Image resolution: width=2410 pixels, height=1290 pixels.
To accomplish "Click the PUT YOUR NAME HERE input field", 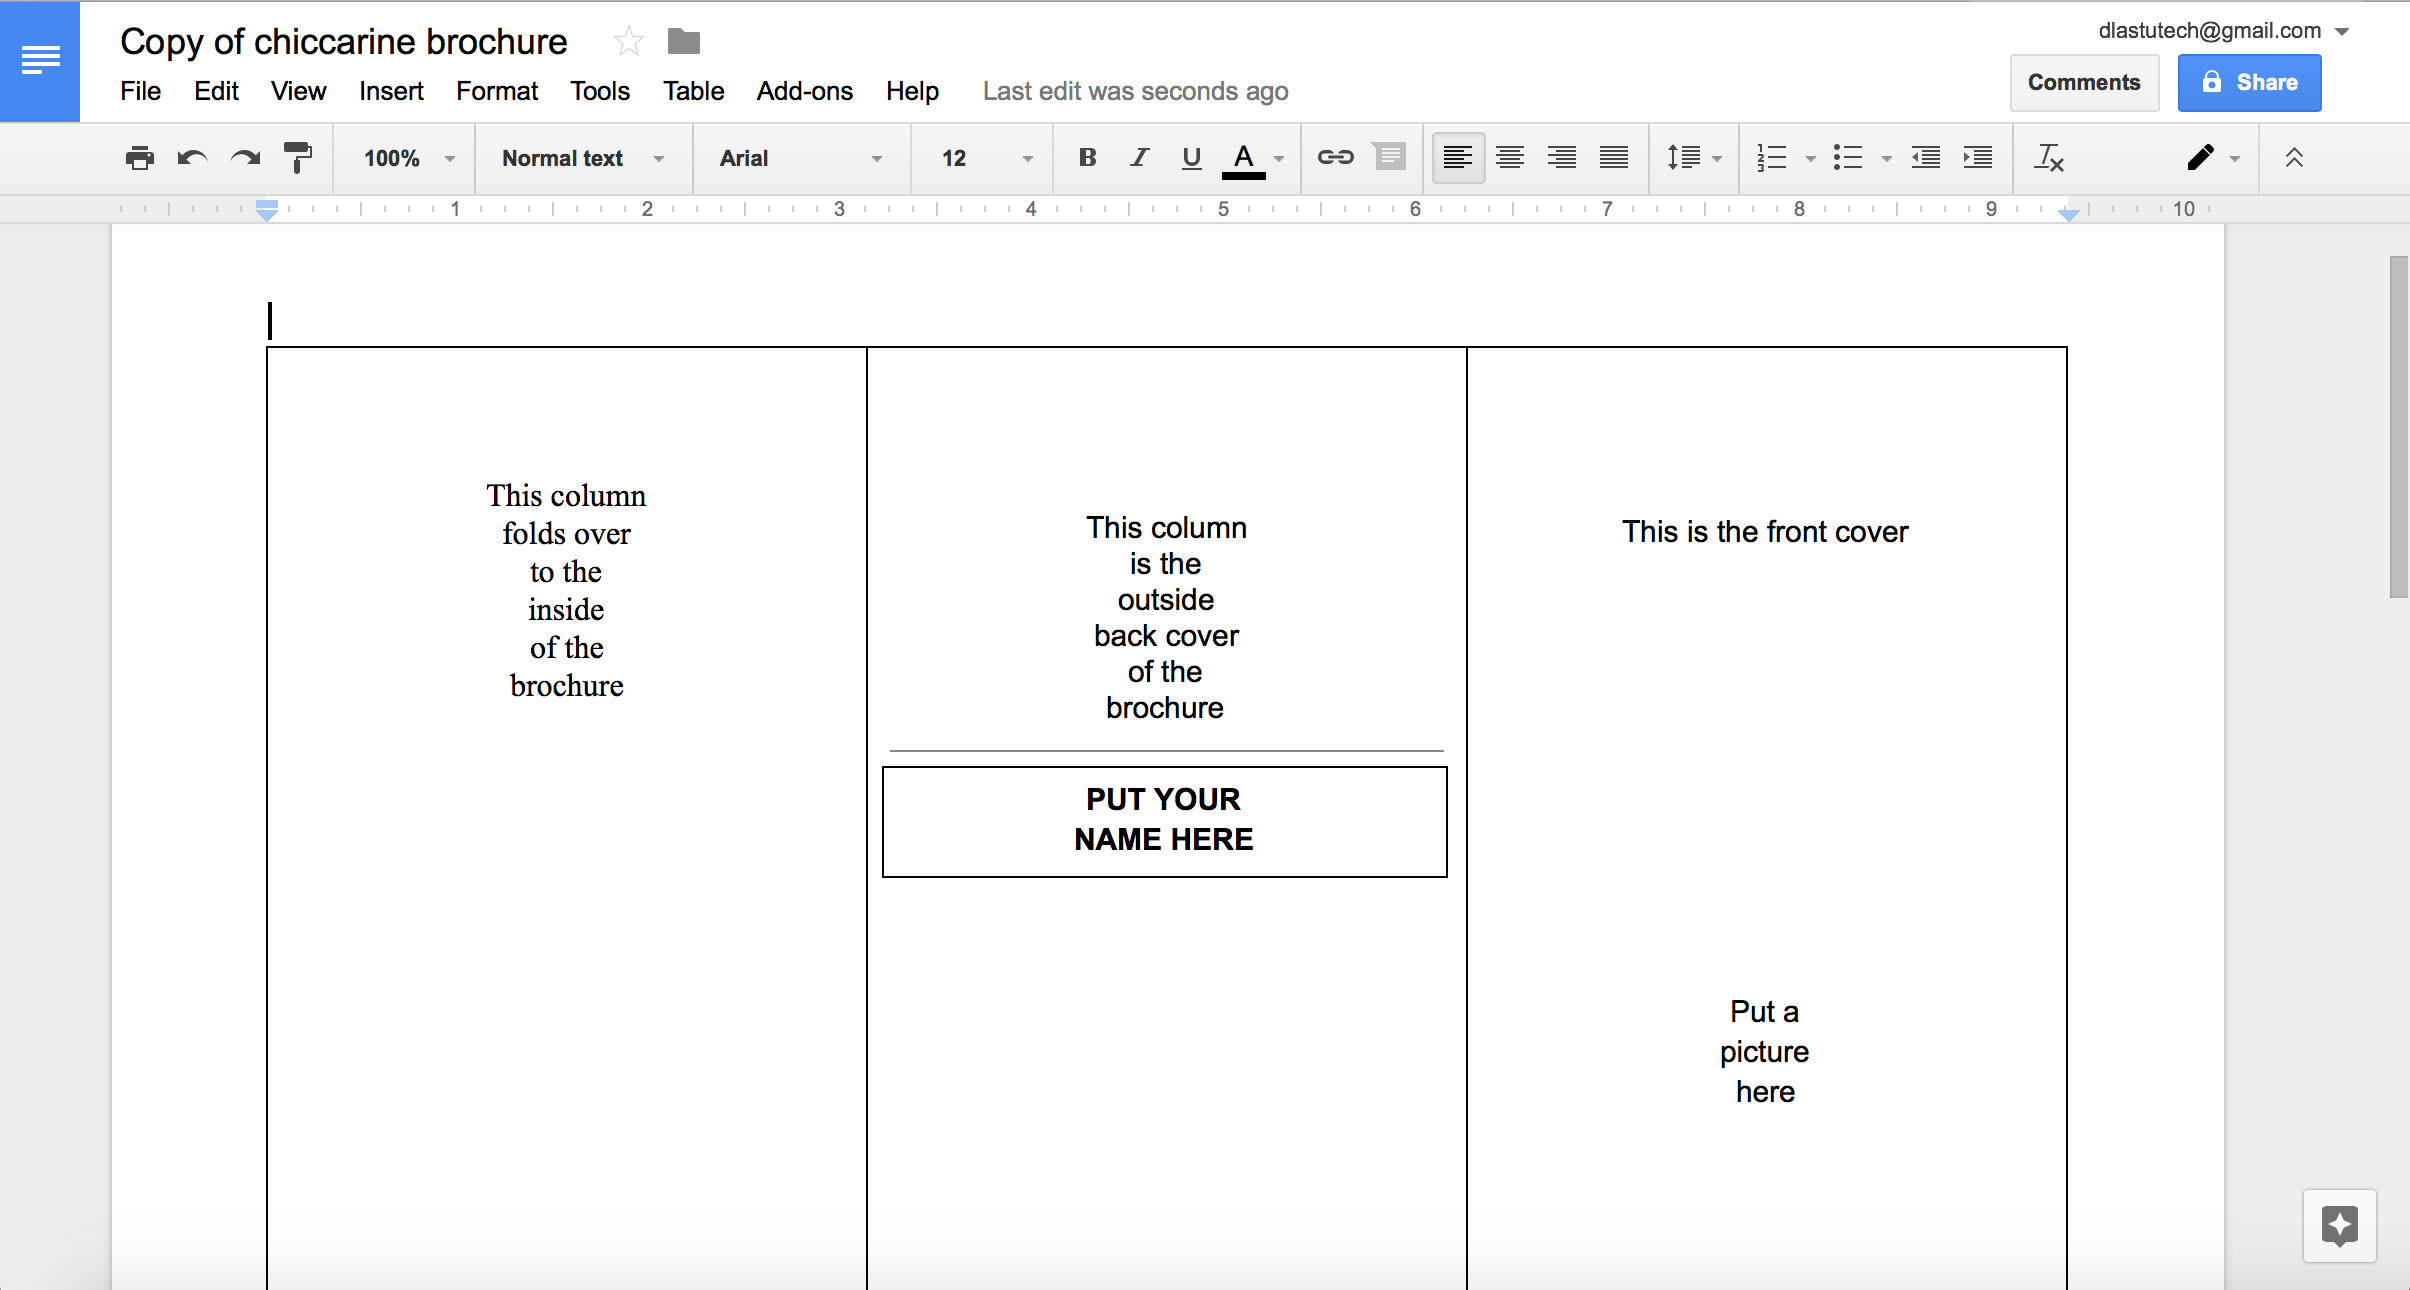I will click(x=1162, y=818).
